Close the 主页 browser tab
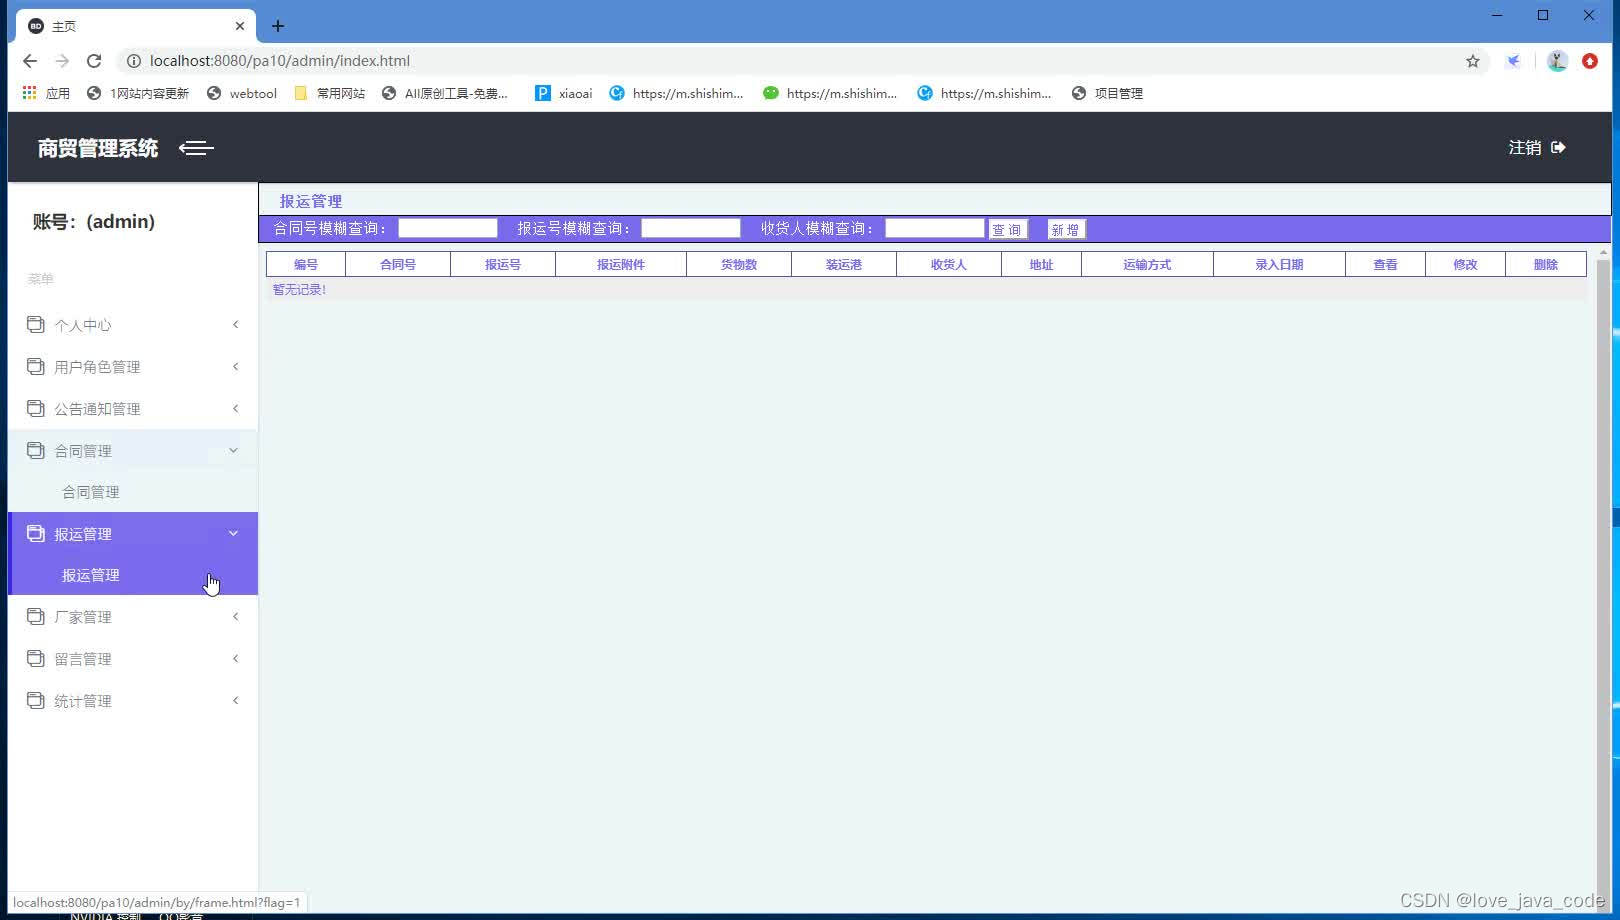1620x920 pixels. click(x=240, y=26)
